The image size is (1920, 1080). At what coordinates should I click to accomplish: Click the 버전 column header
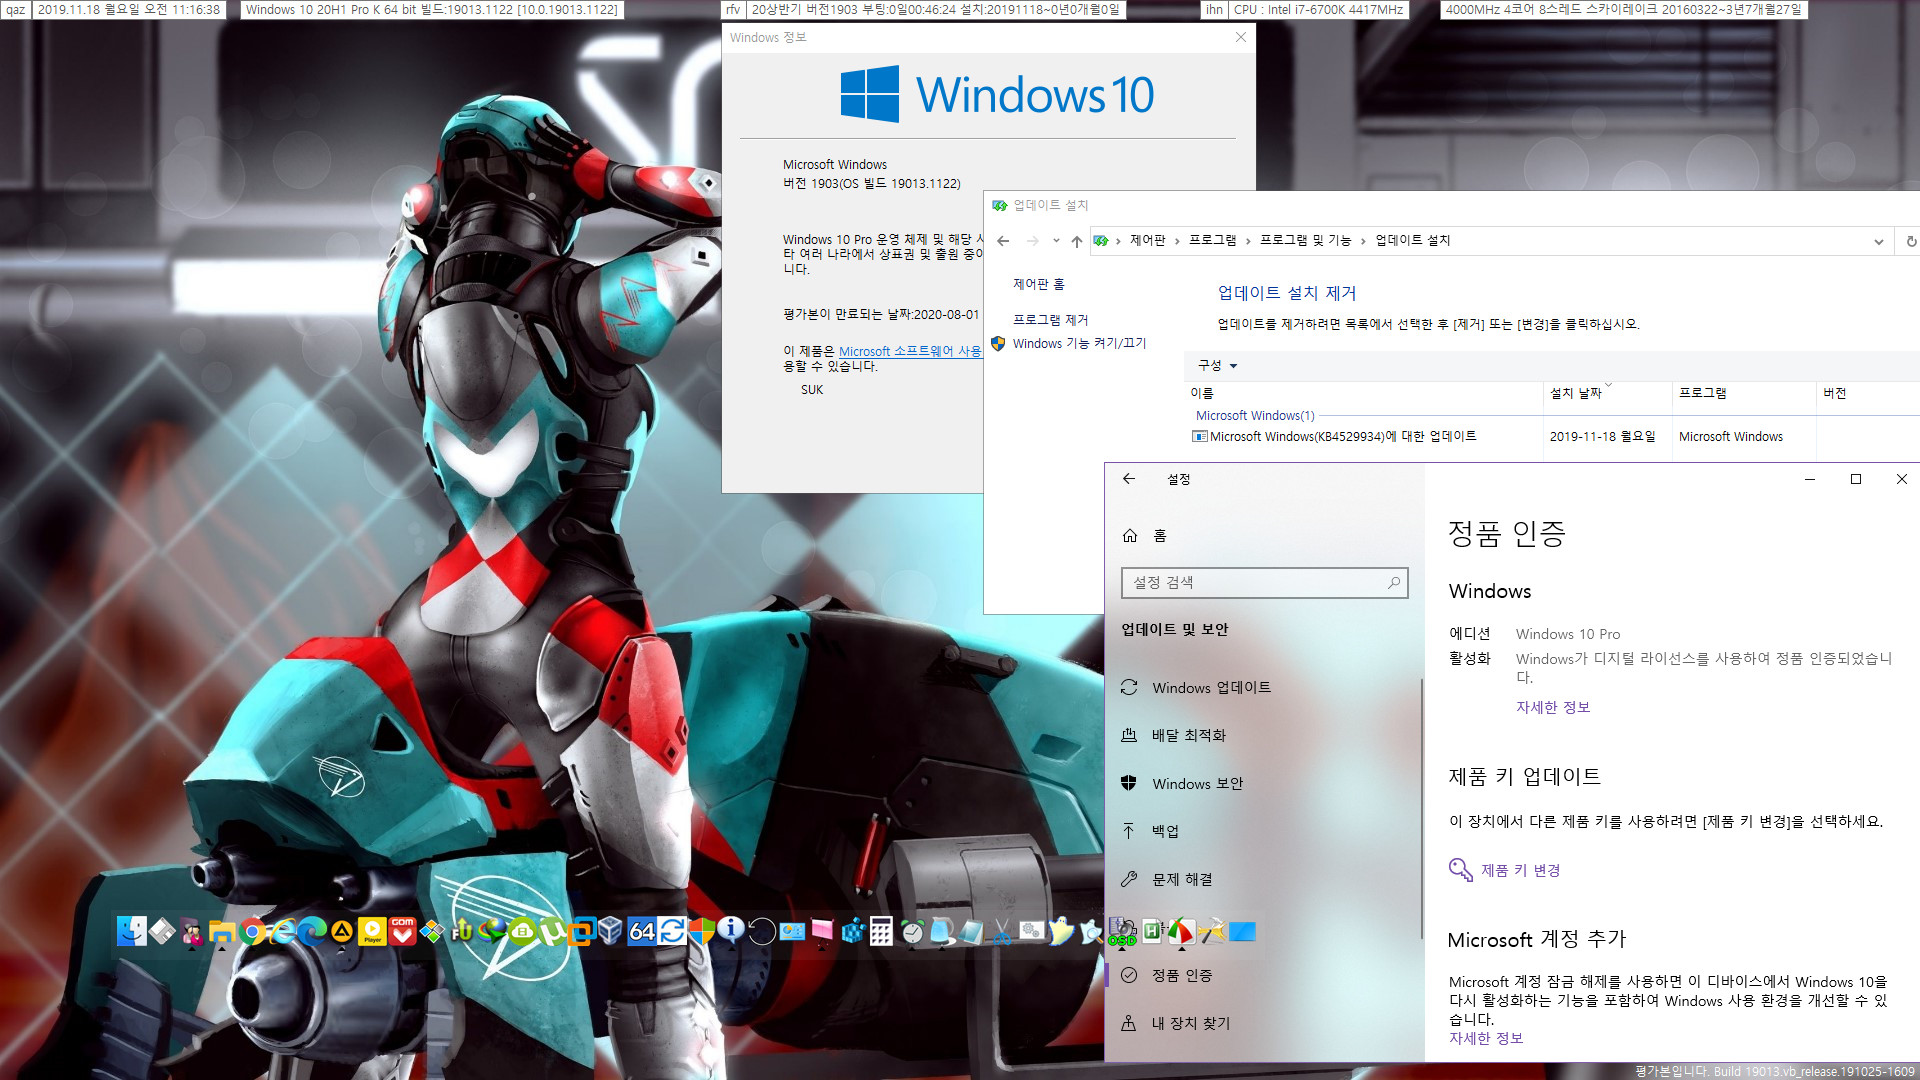[1867, 393]
